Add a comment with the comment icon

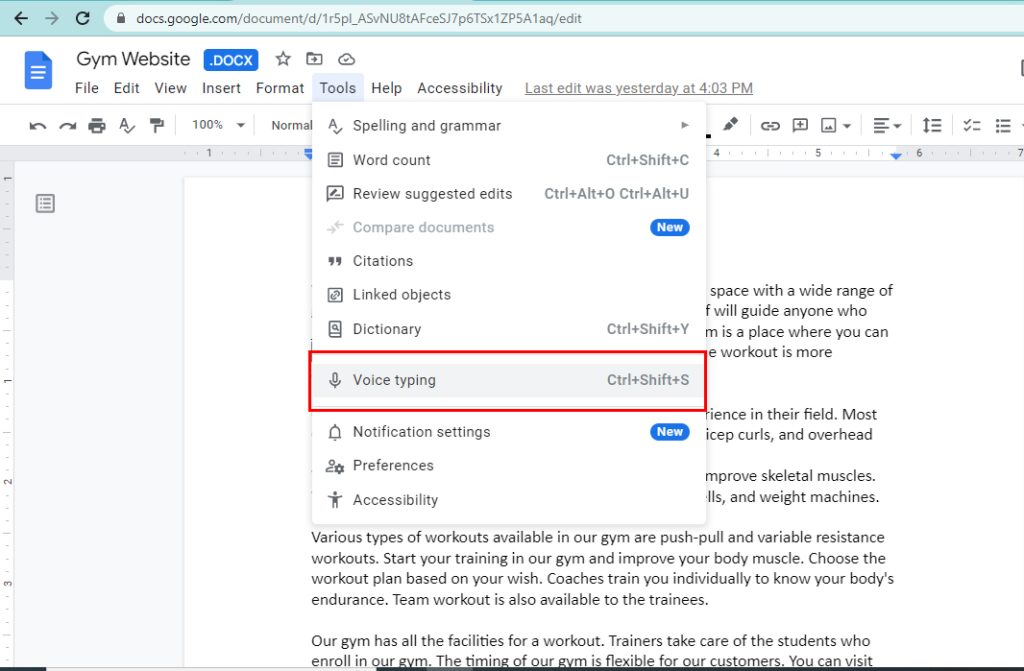click(x=801, y=125)
